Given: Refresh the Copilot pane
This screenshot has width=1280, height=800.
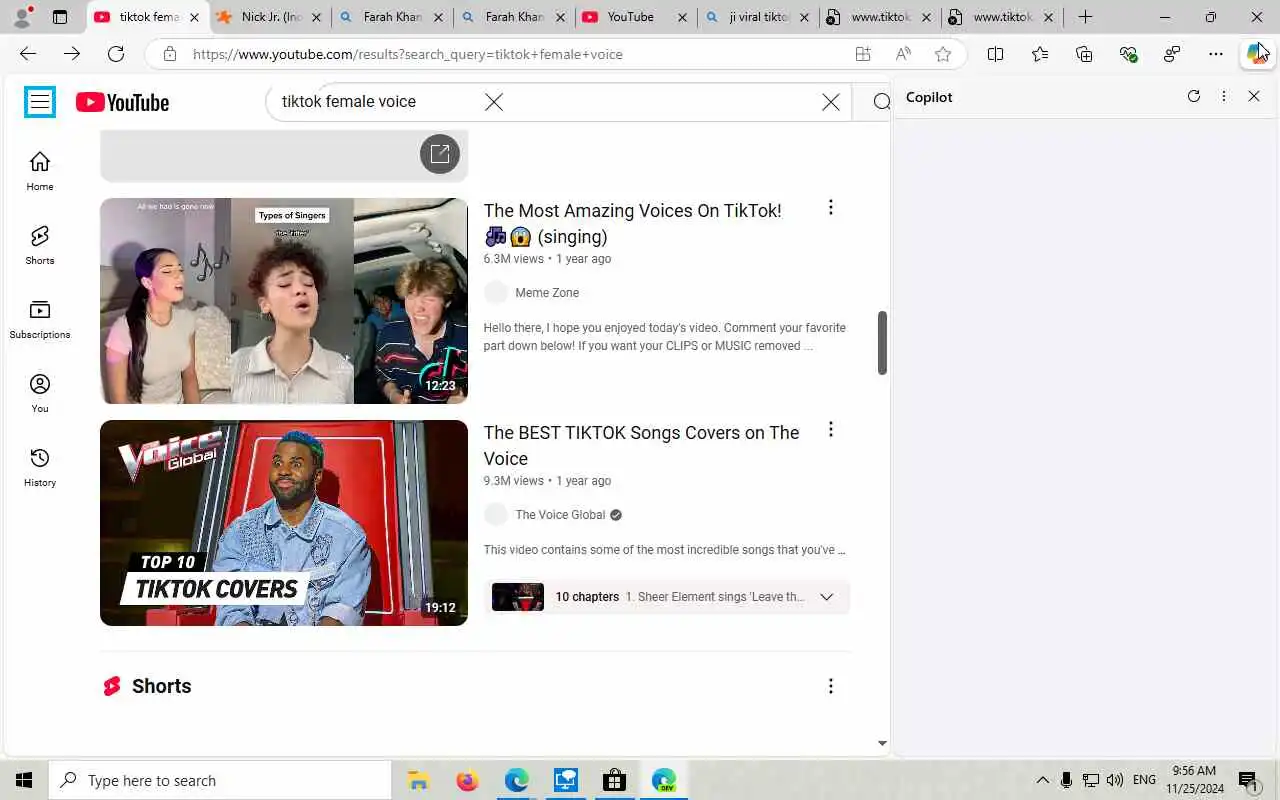Looking at the screenshot, I should point(1193,96).
